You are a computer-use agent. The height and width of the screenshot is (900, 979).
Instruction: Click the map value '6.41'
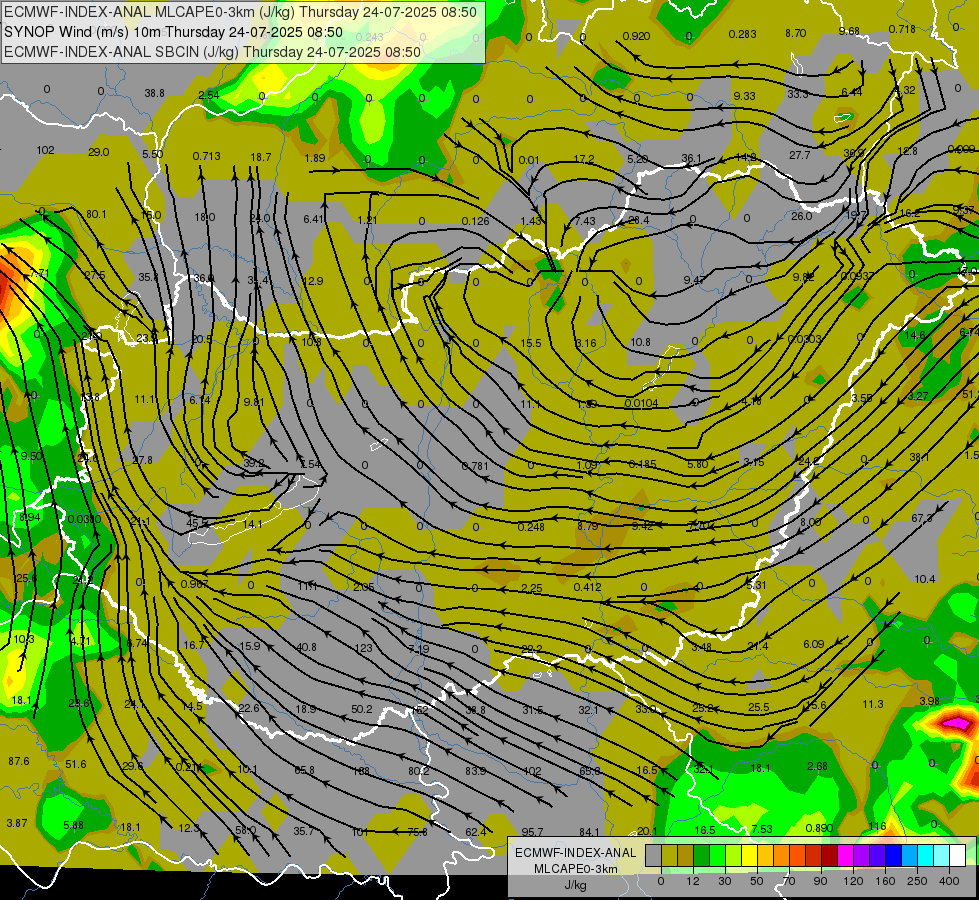click(314, 219)
